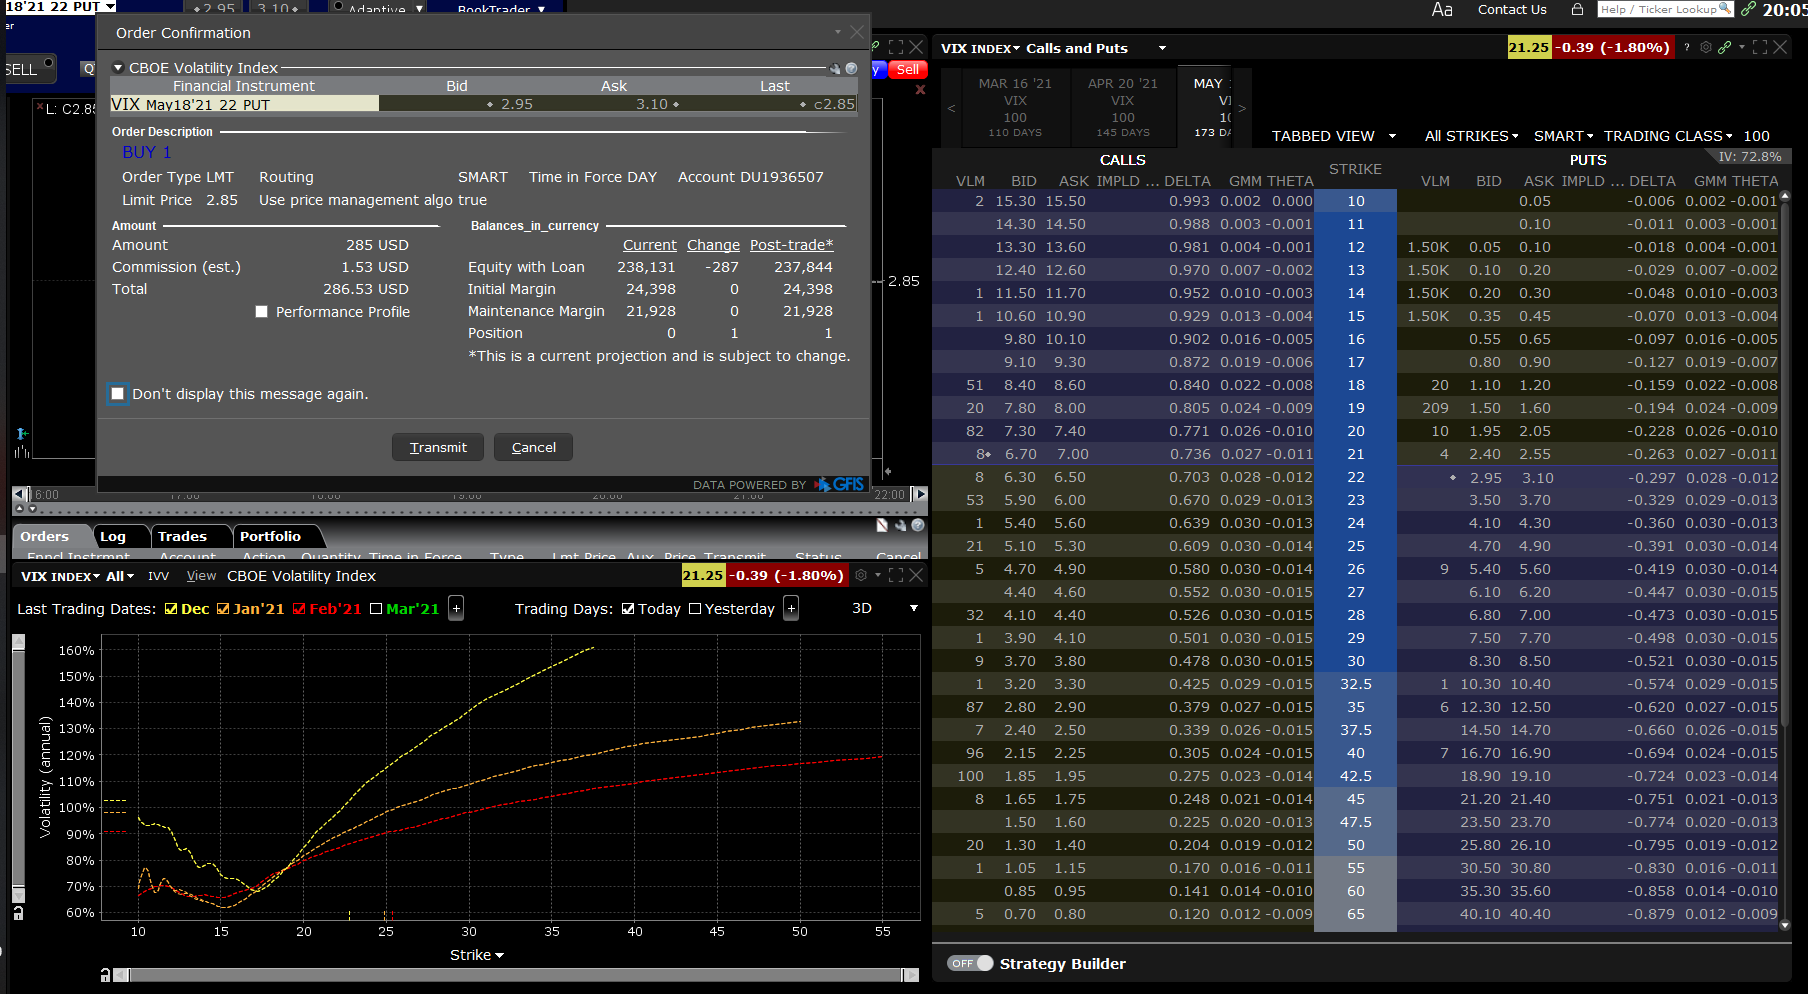Click lock icon left of strike scrollbar
The image size is (1808, 994).
(105, 975)
